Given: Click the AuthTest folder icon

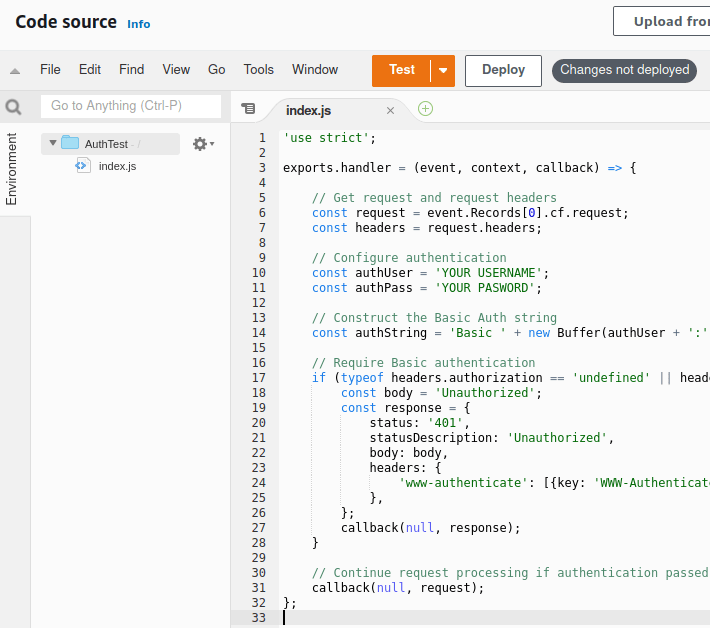Looking at the screenshot, I should click(70, 143).
